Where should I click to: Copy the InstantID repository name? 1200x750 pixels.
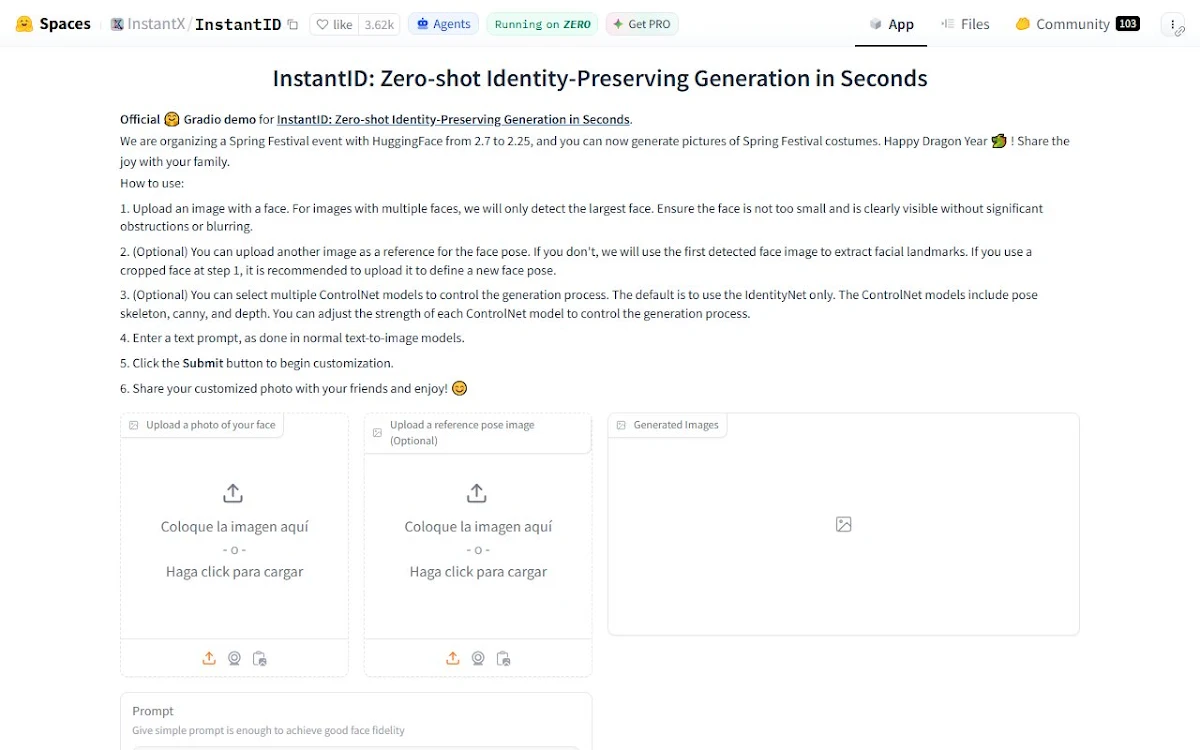pos(292,24)
